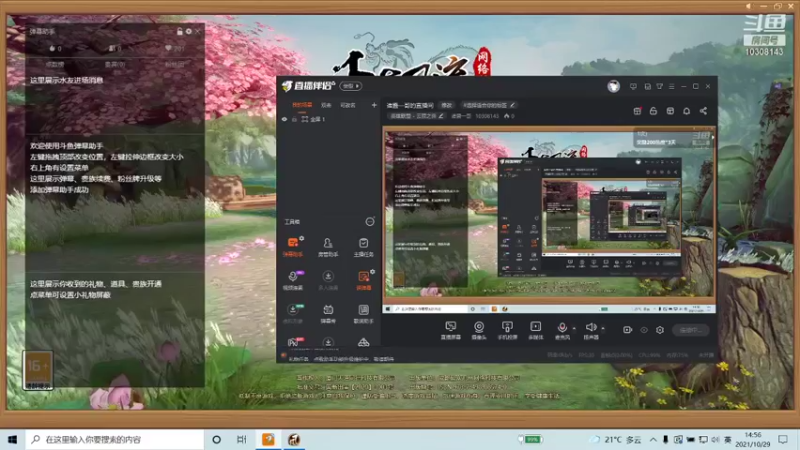Click room number 10308143 in info bar

tap(487, 116)
